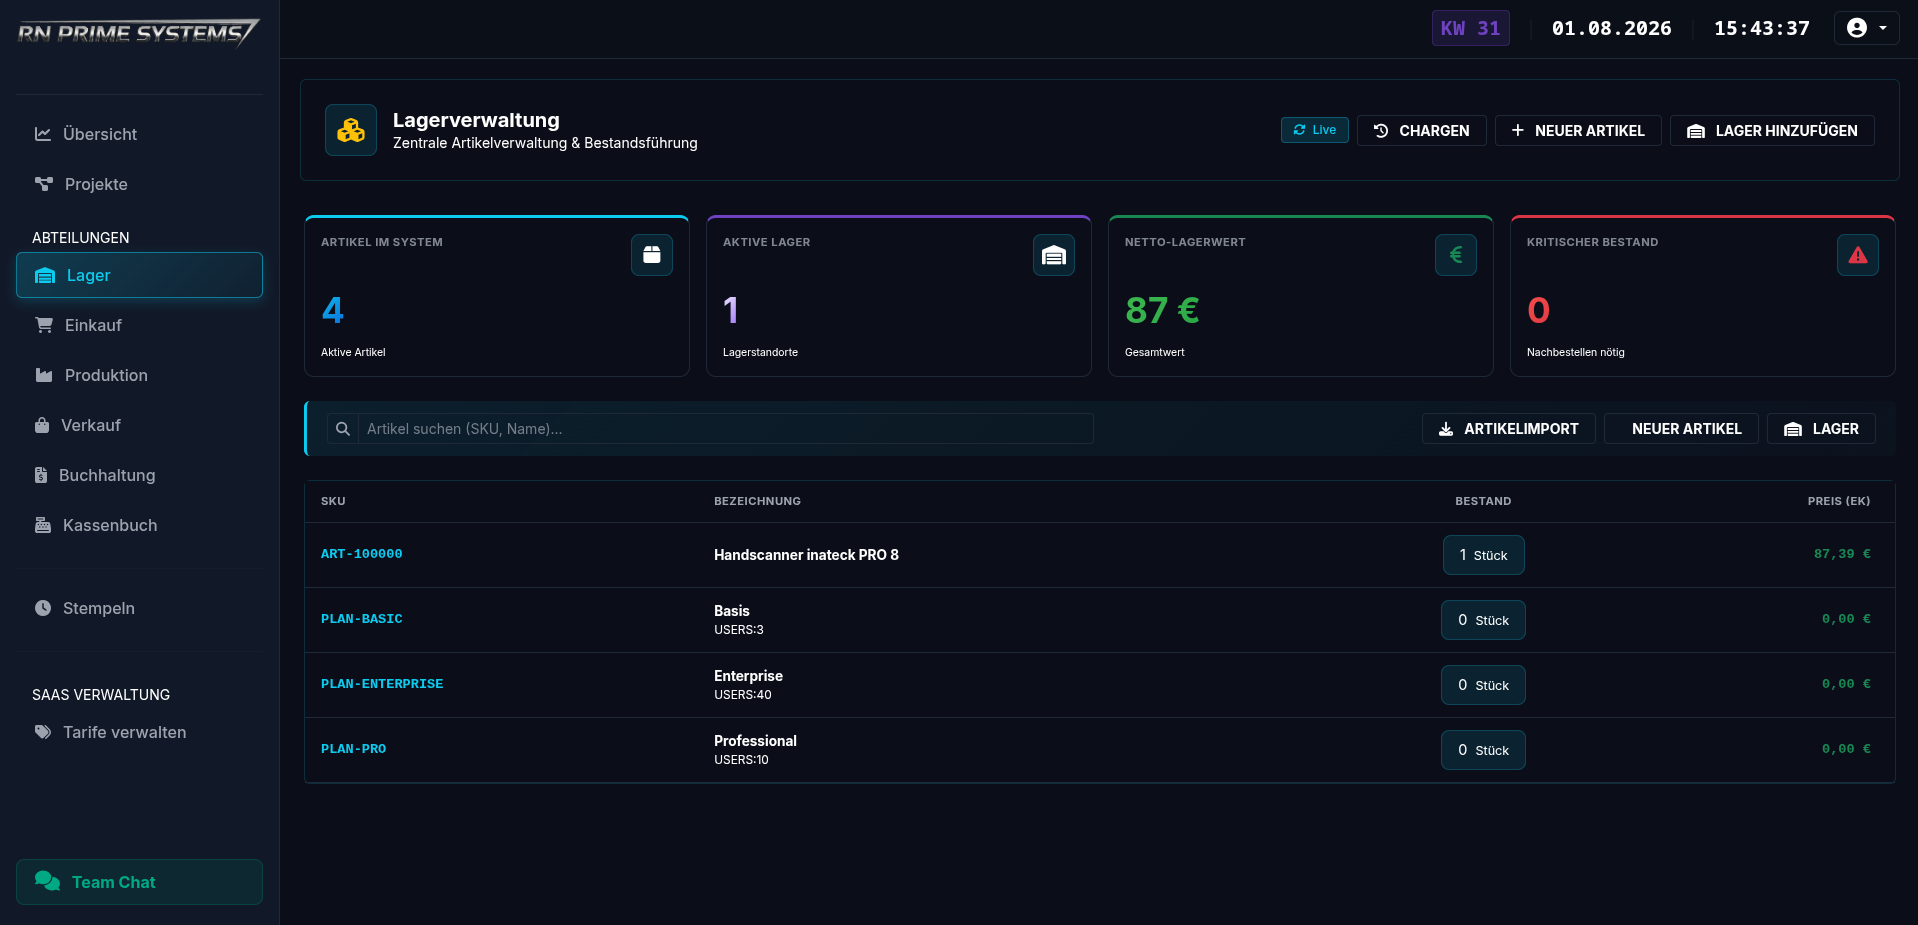Click the Netto-Lagerwert 87 € value
1918x925 pixels.
[x=1162, y=311]
